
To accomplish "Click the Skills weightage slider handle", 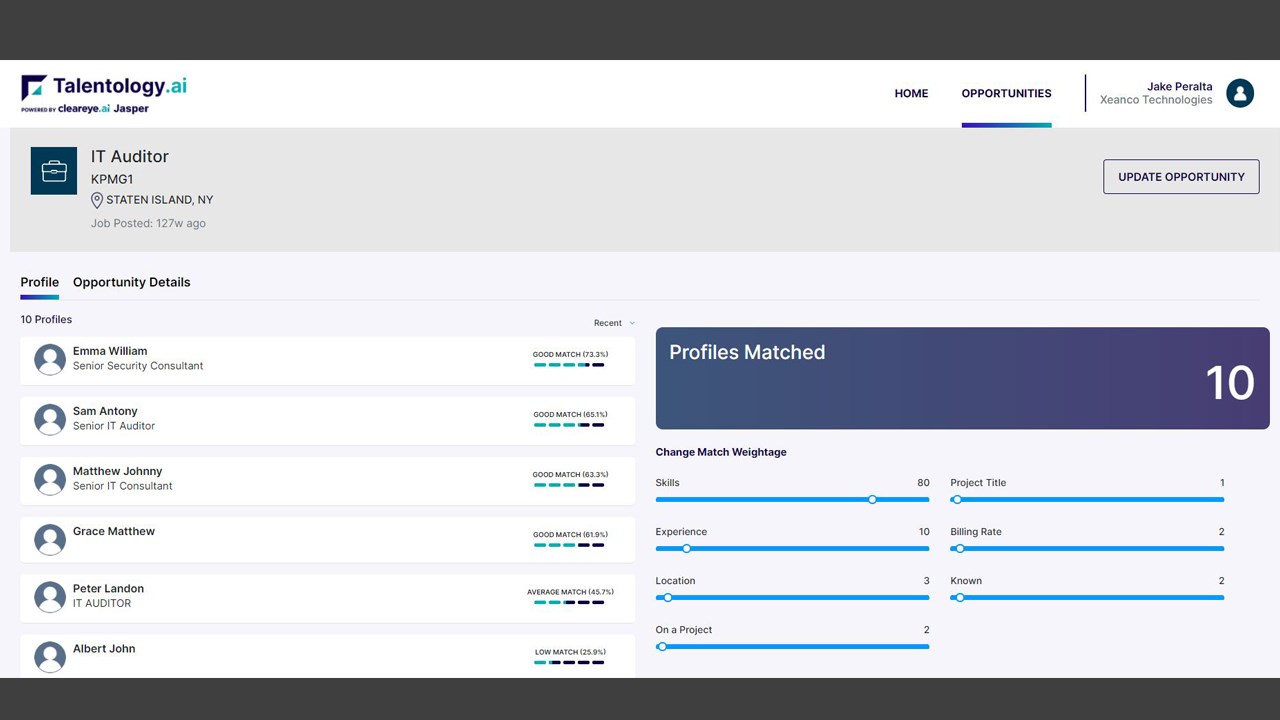I will pos(872,499).
